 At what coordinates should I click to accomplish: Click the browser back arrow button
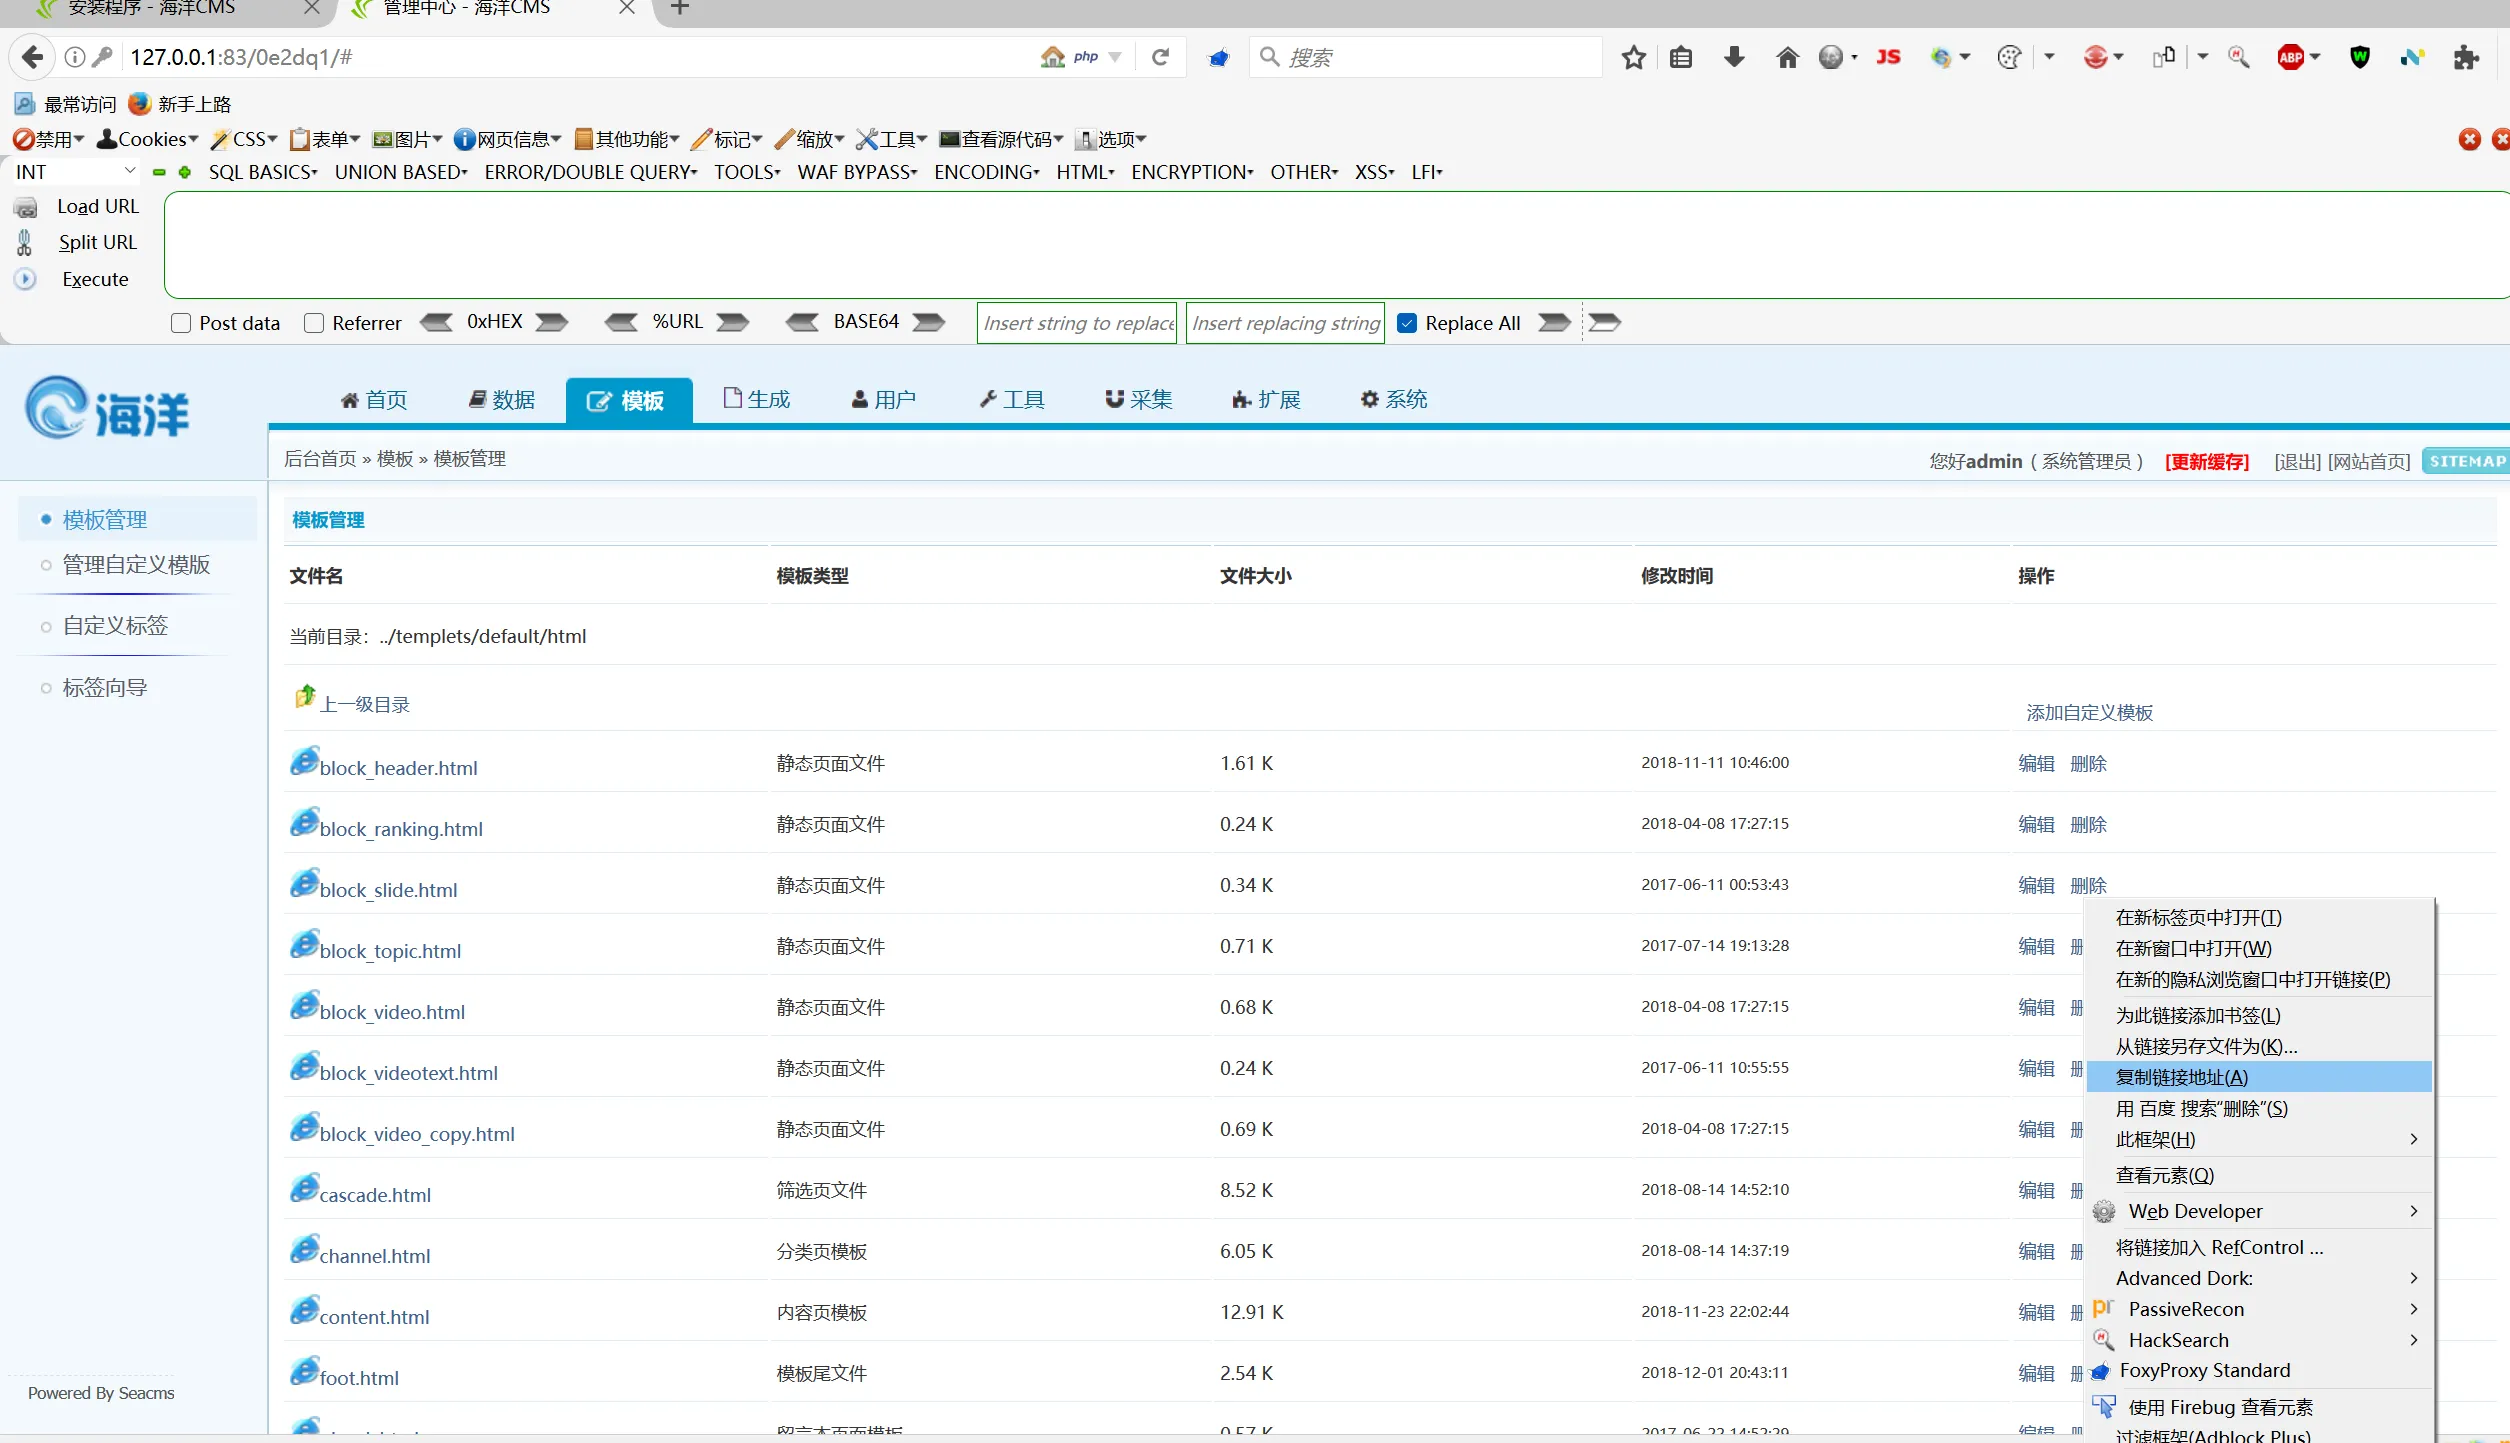point(33,57)
